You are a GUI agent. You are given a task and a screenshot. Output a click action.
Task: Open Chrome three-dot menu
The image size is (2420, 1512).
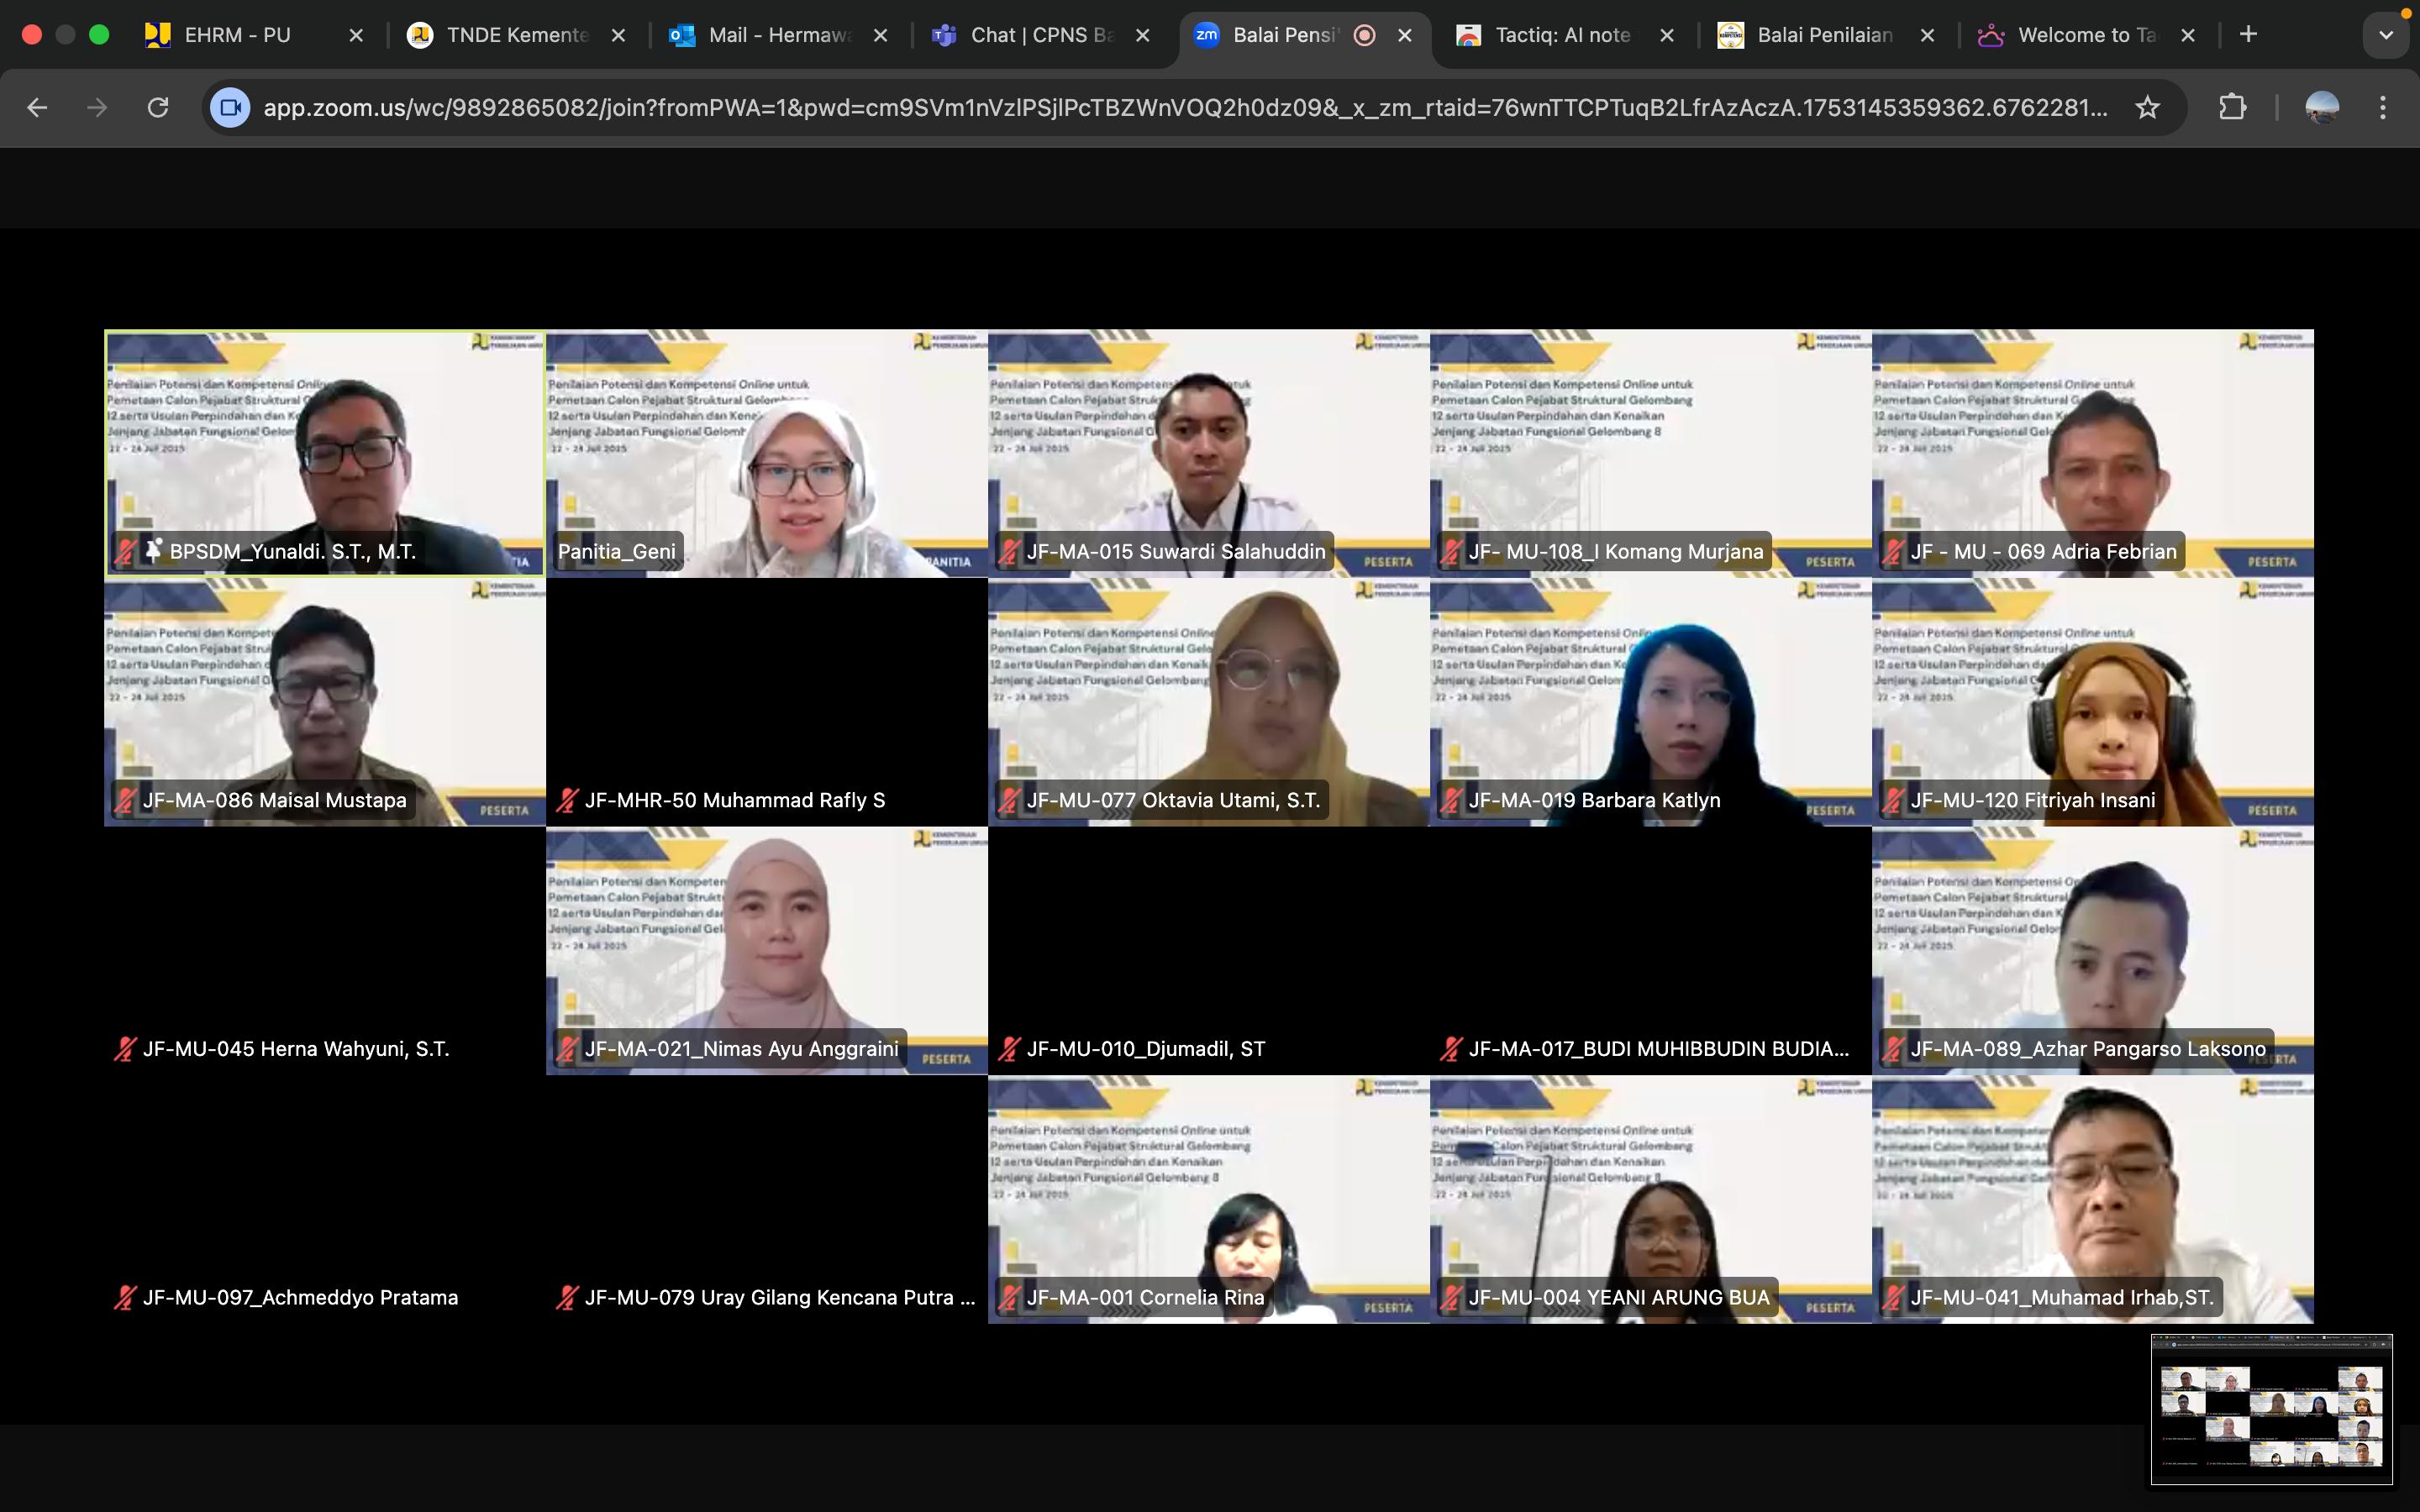coord(2383,107)
